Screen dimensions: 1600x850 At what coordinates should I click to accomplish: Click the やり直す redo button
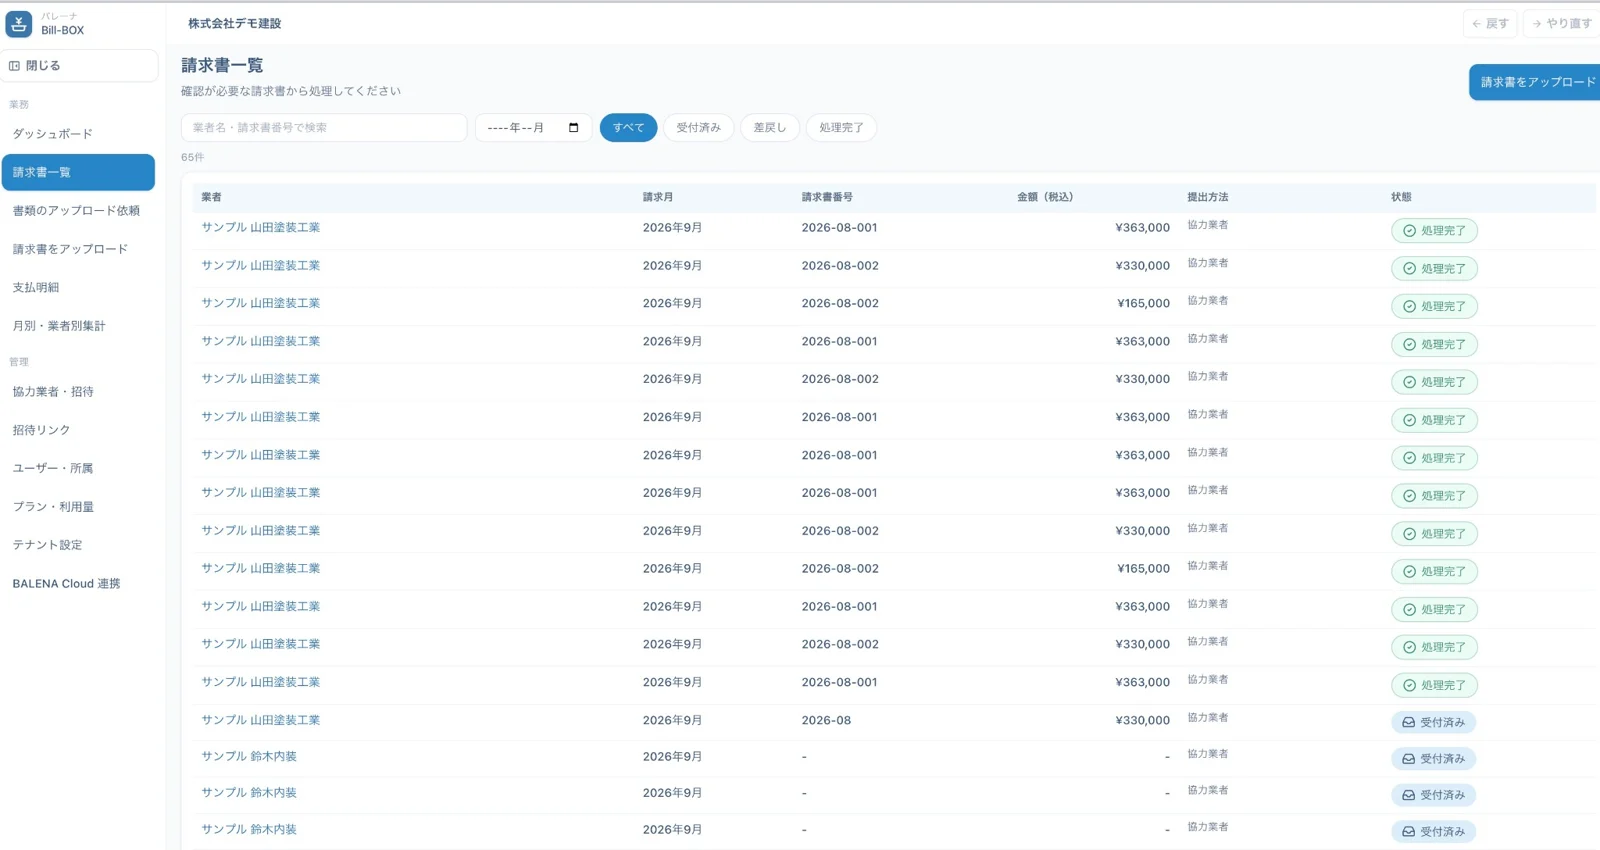1561,23
